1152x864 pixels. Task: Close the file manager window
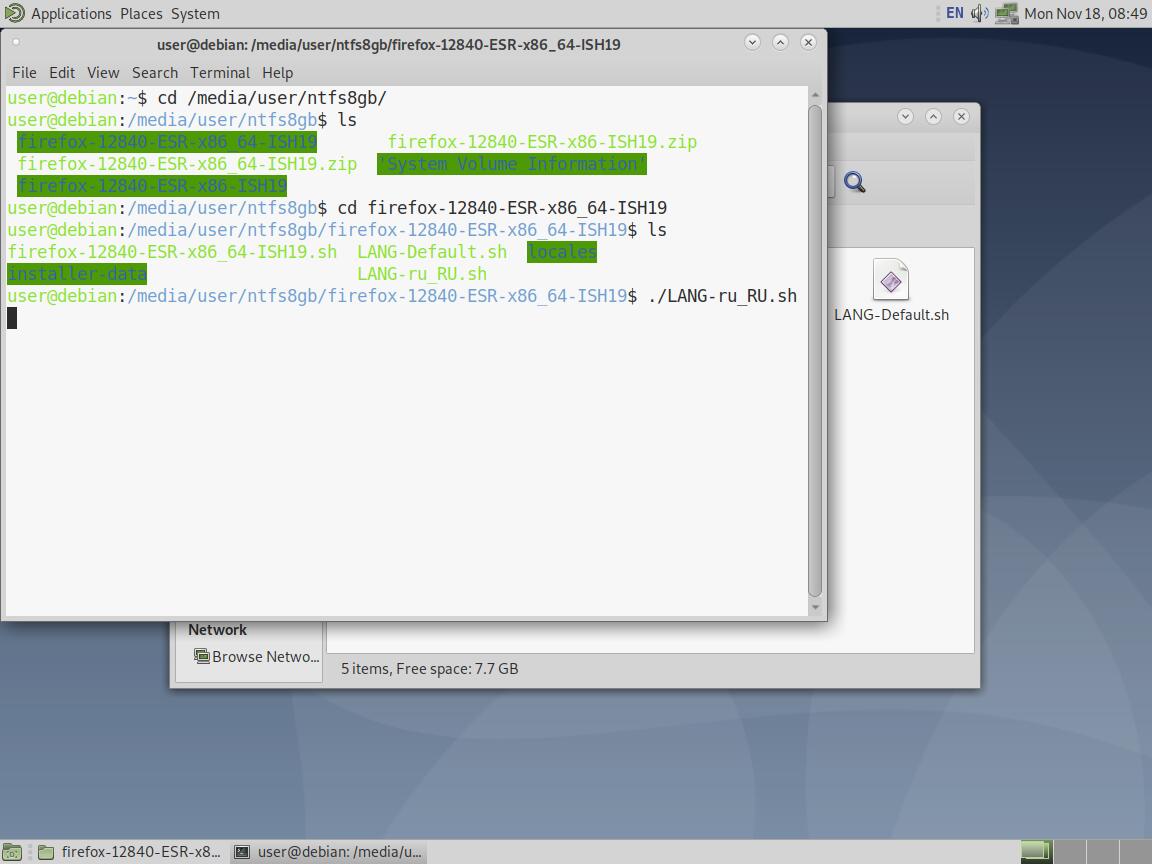961,116
